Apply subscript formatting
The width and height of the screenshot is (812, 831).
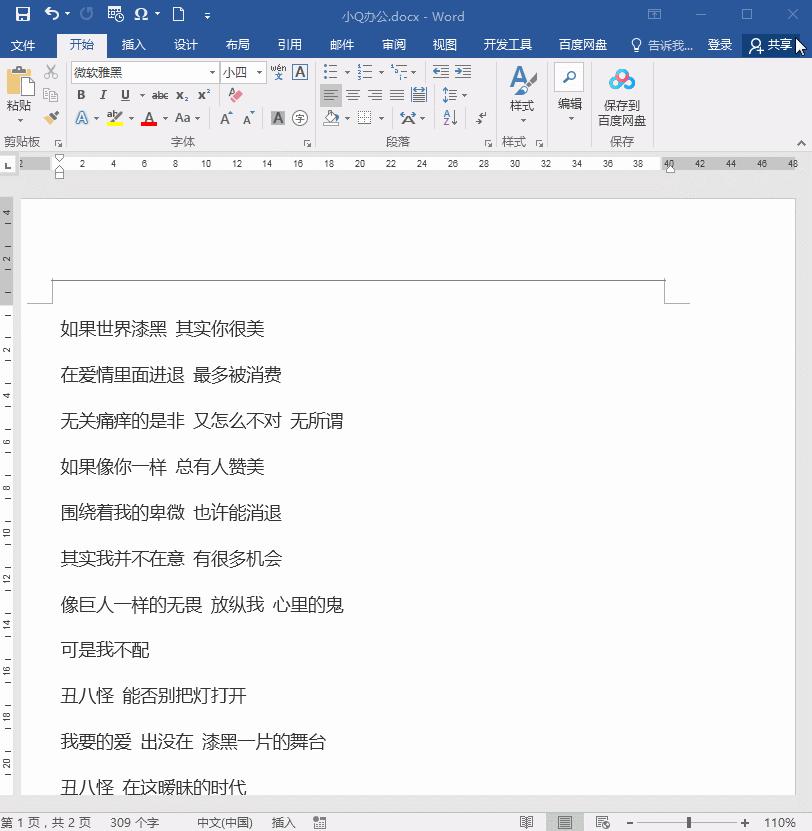(182, 95)
